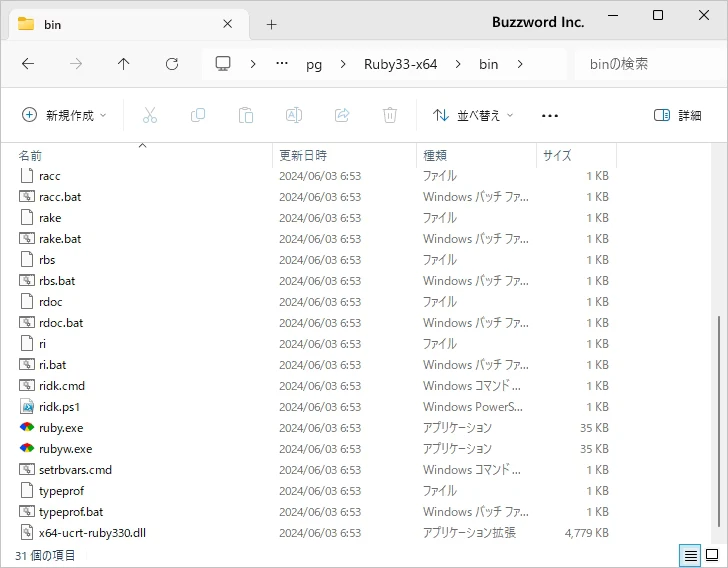Open the 並べ替え sort dropdown
This screenshot has height=568, width=728.
(473, 115)
